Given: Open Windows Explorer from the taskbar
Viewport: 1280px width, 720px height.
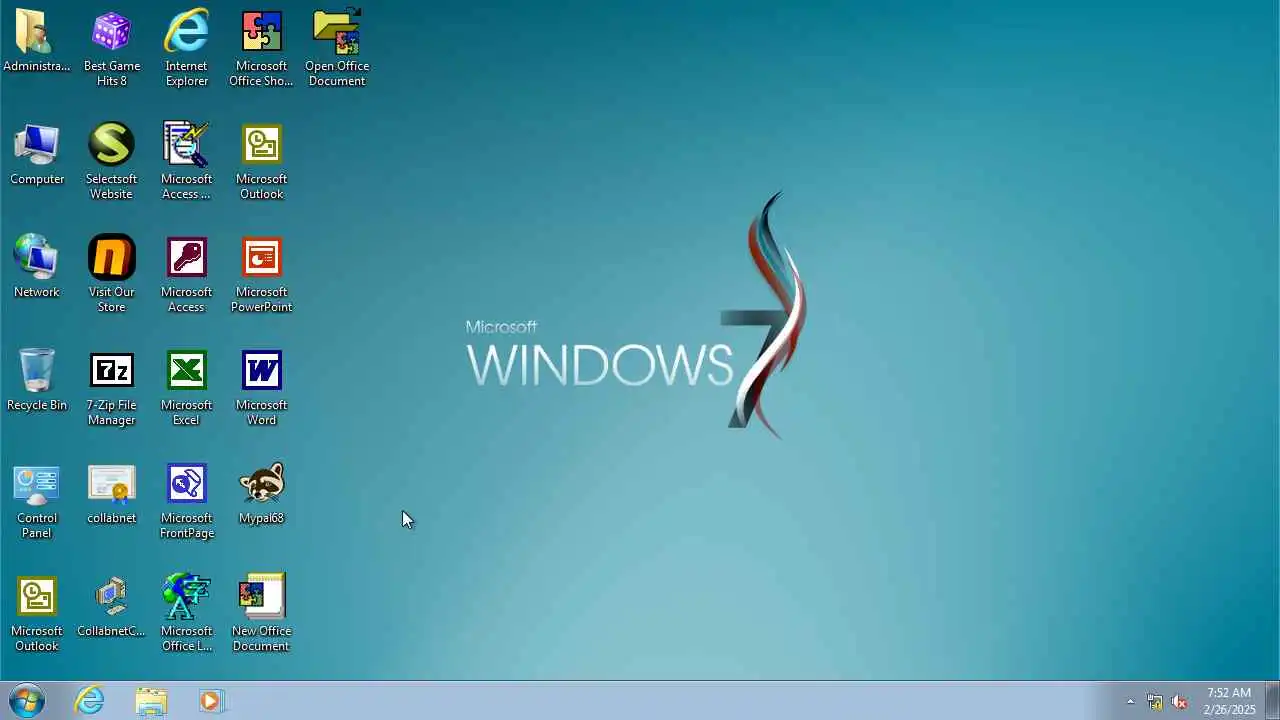Looking at the screenshot, I should click(151, 701).
